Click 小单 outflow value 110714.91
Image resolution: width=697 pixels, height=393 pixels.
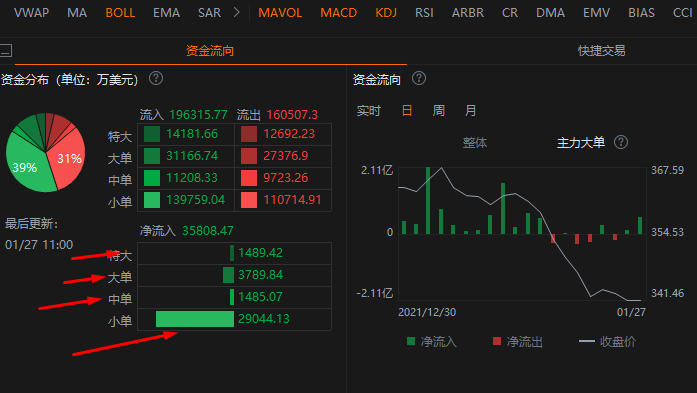(x=292, y=200)
